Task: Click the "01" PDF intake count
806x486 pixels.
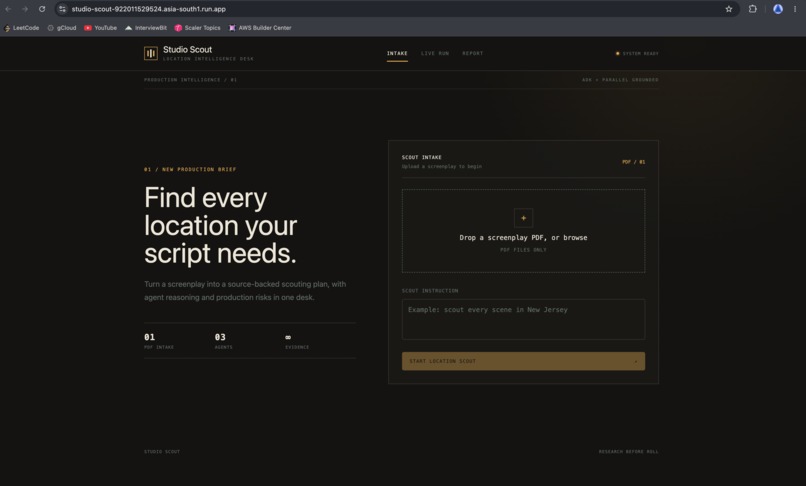Action: 150,337
